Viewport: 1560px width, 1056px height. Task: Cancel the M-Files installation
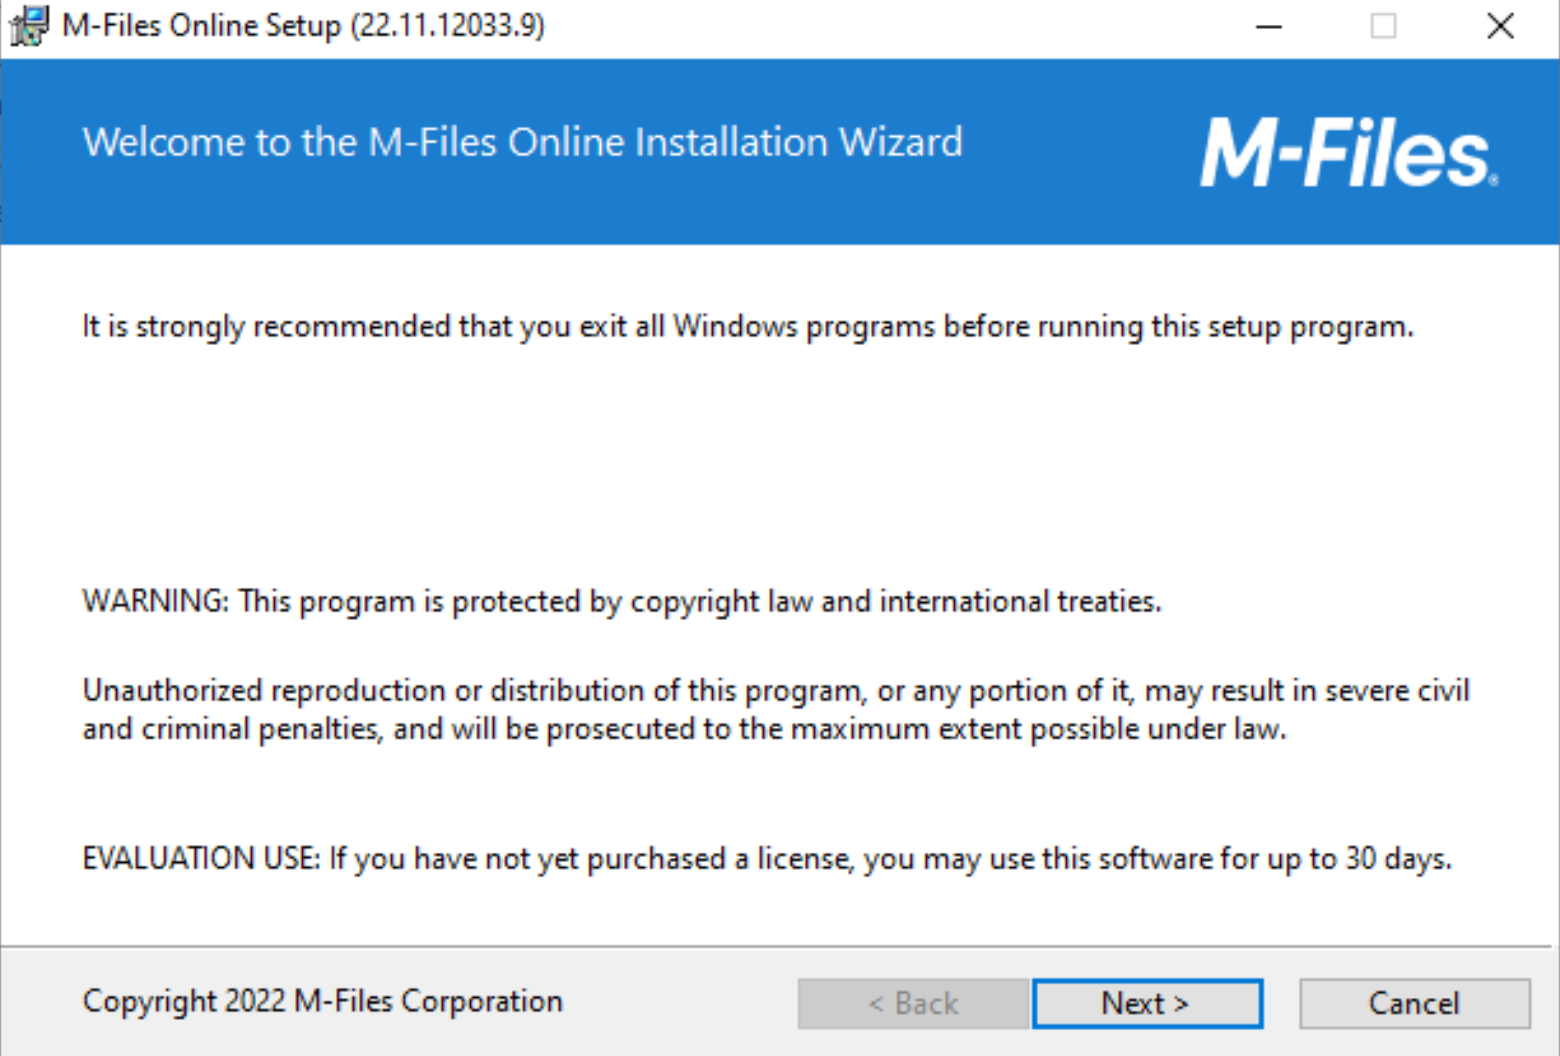(x=1414, y=1003)
